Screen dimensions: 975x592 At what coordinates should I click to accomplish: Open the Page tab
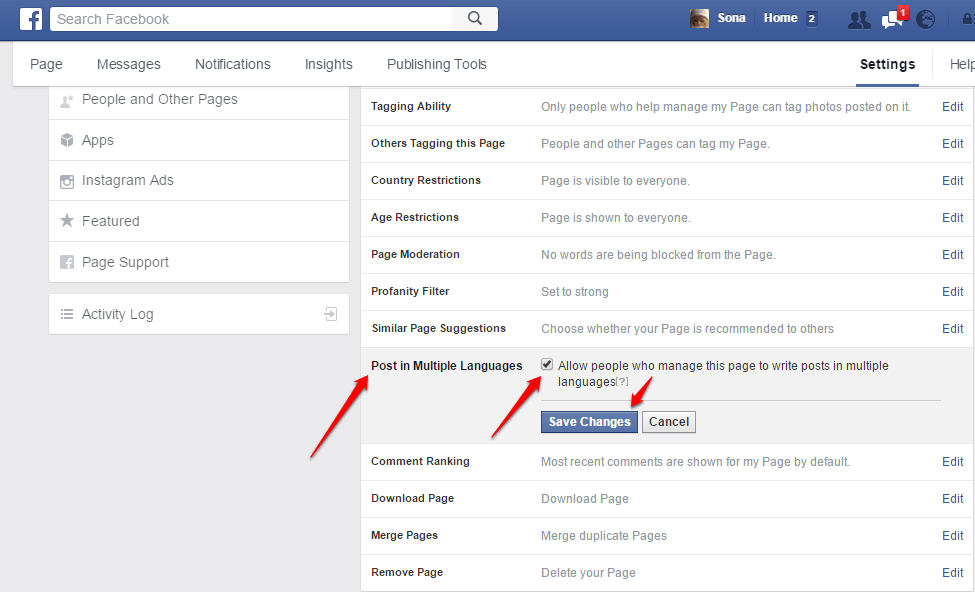pyautogui.click(x=46, y=64)
